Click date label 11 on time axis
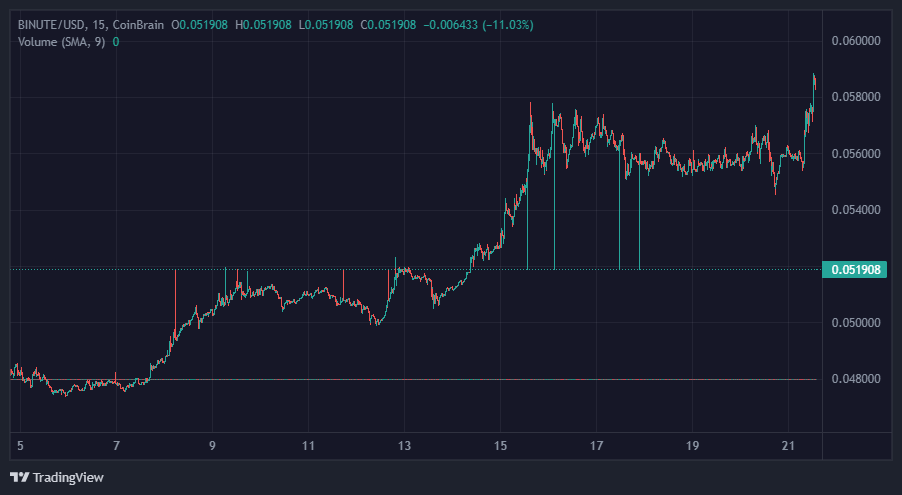The width and height of the screenshot is (902, 495). [308, 446]
